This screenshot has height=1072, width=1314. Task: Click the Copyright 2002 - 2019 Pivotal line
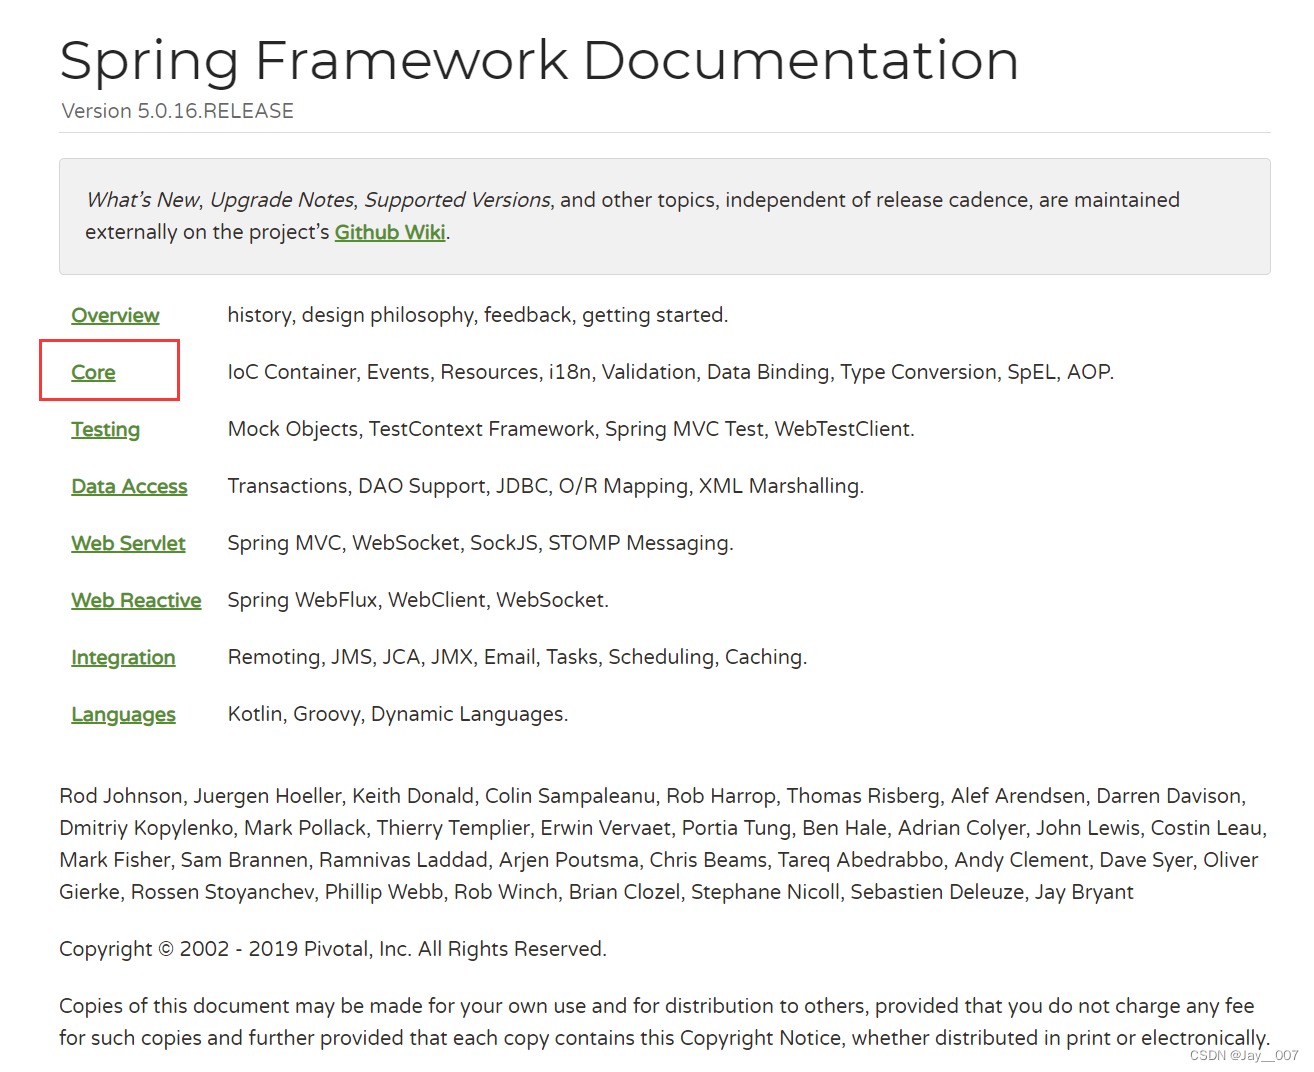tap(333, 949)
